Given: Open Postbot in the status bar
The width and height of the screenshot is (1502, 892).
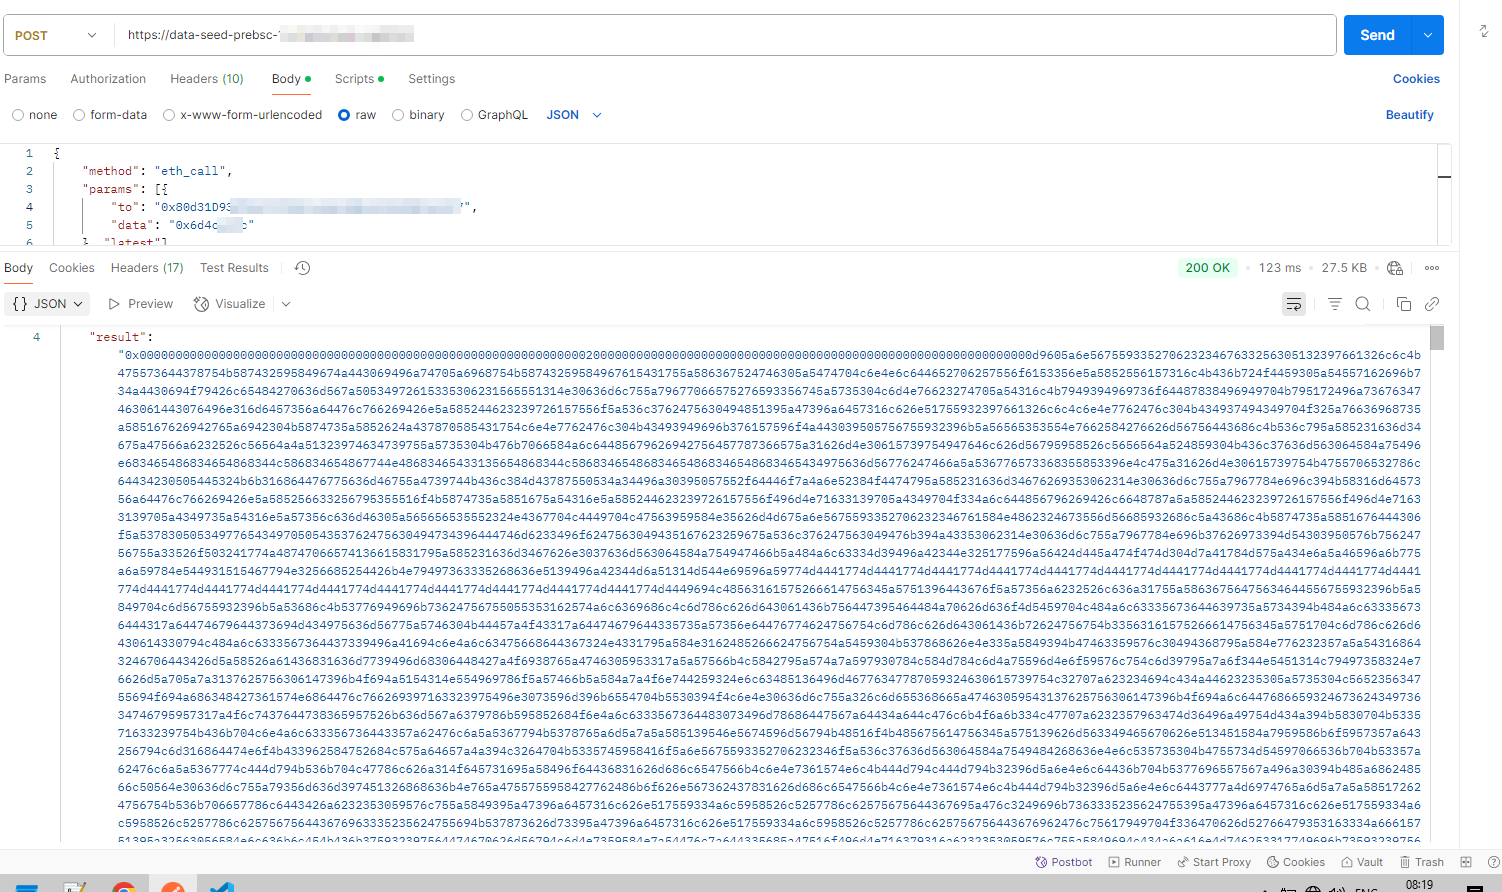Looking at the screenshot, I should [1063, 862].
